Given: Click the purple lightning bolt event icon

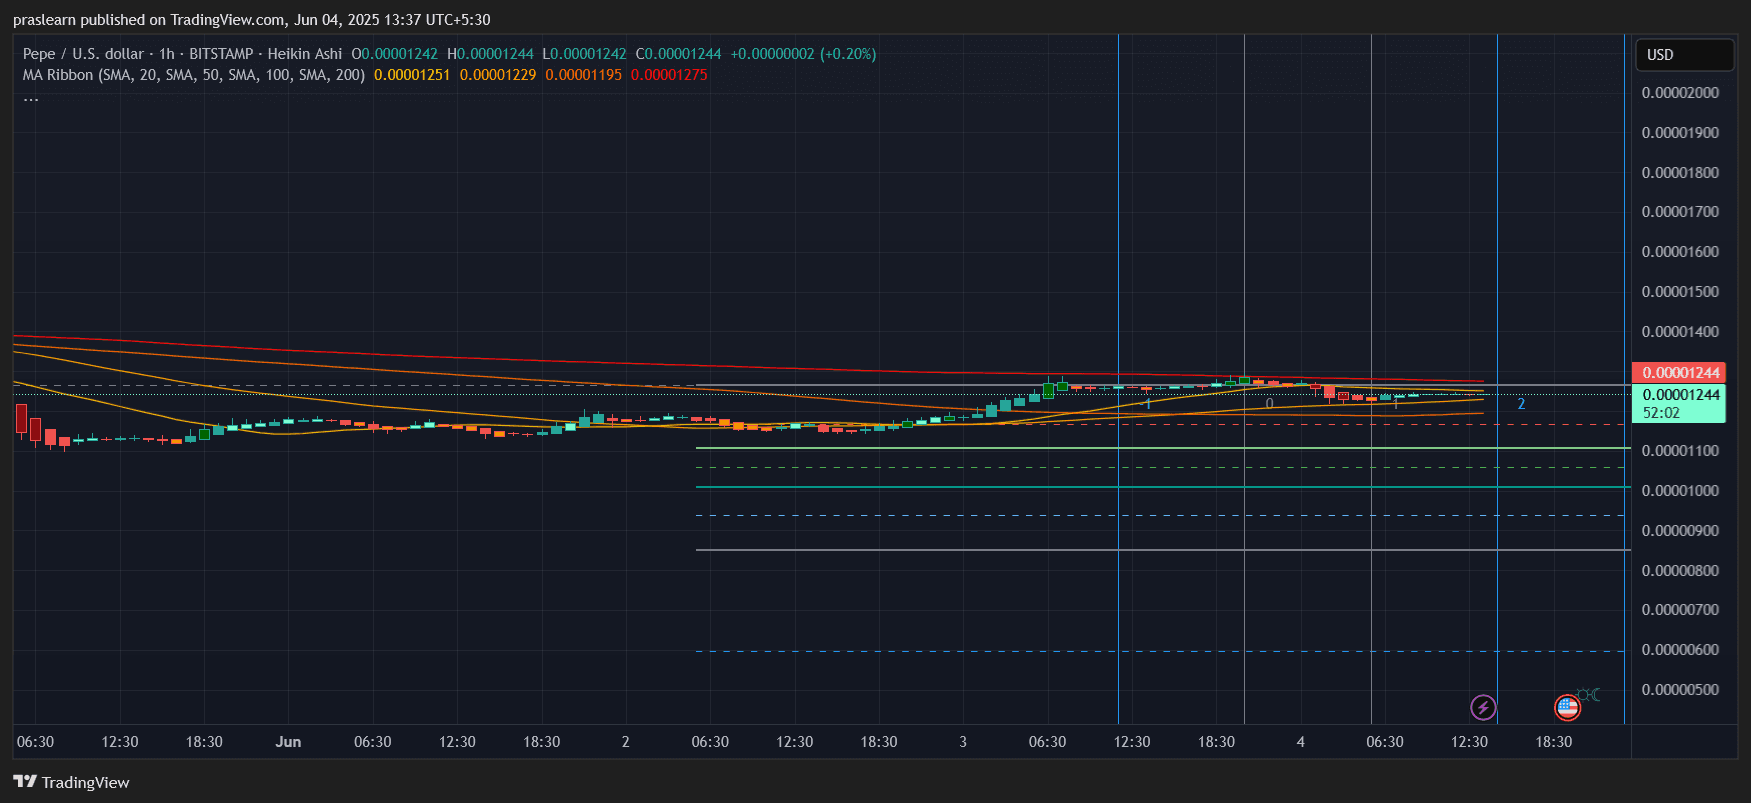Looking at the screenshot, I should (x=1483, y=708).
